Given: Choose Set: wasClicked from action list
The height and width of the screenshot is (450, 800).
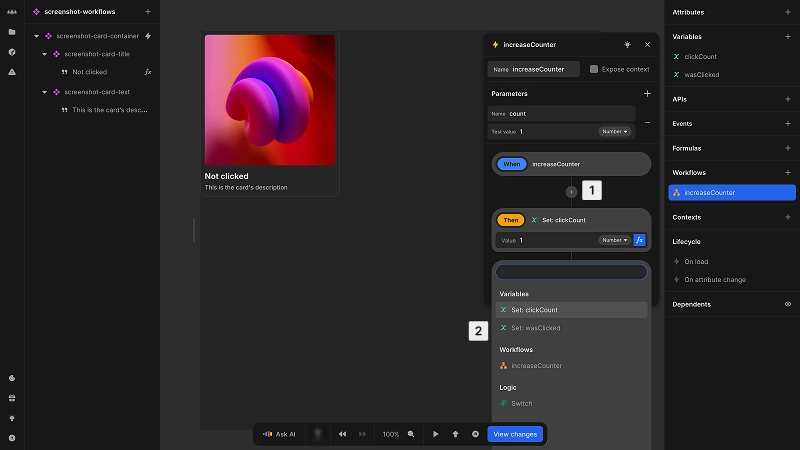Looking at the screenshot, I should point(571,328).
